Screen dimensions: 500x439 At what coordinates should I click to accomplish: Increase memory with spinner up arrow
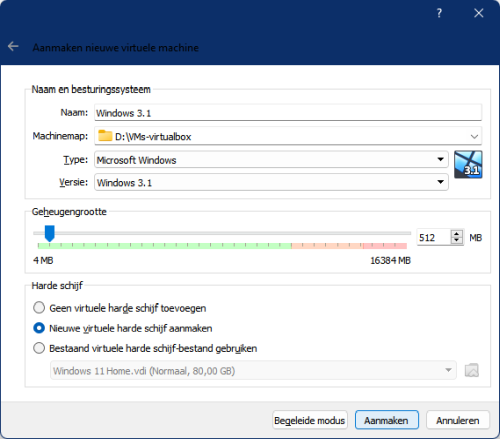pyautogui.click(x=457, y=234)
